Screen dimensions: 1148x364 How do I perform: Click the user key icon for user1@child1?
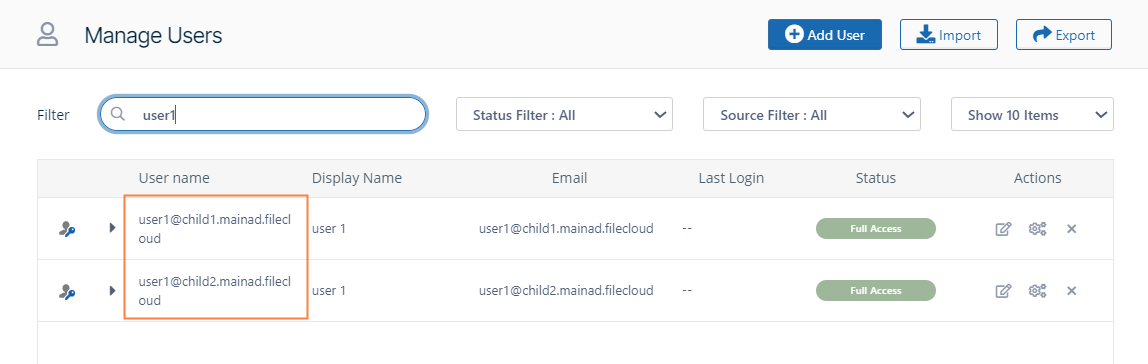67,229
